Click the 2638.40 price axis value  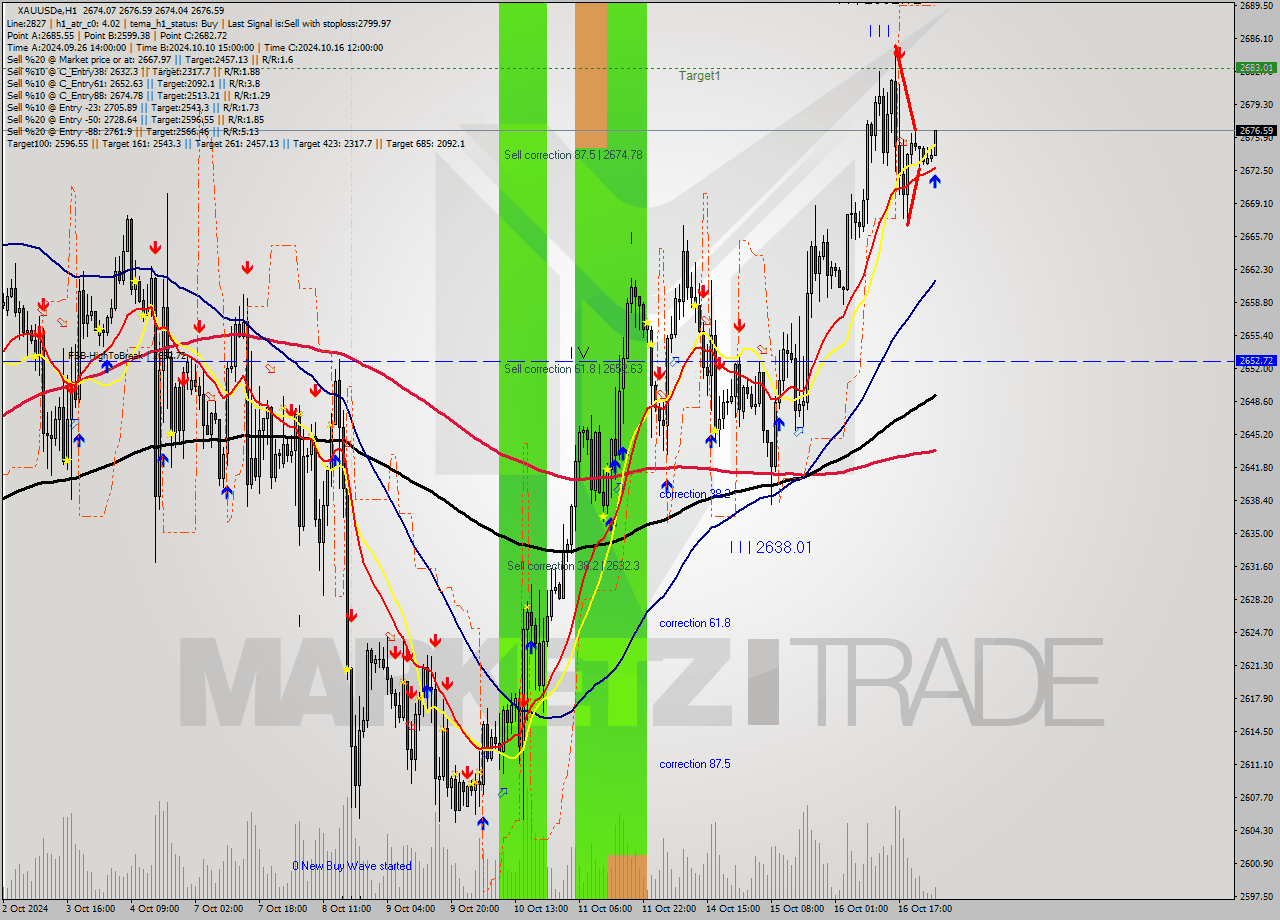pos(1256,500)
